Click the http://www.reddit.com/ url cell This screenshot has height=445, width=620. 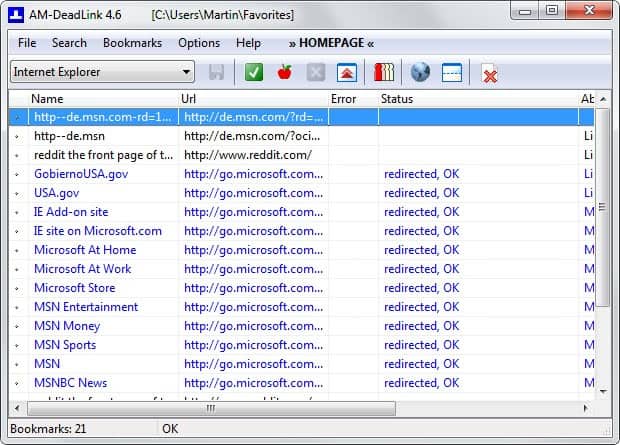point(253,155)
